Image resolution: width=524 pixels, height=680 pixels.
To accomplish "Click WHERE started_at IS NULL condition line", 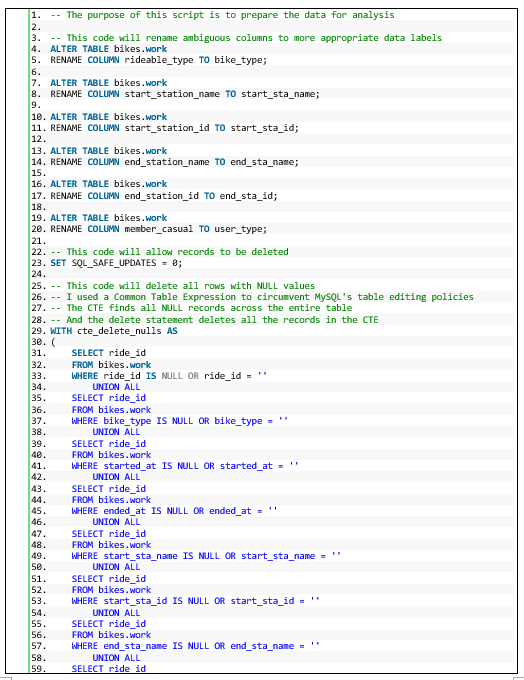I will click(185, 466).
